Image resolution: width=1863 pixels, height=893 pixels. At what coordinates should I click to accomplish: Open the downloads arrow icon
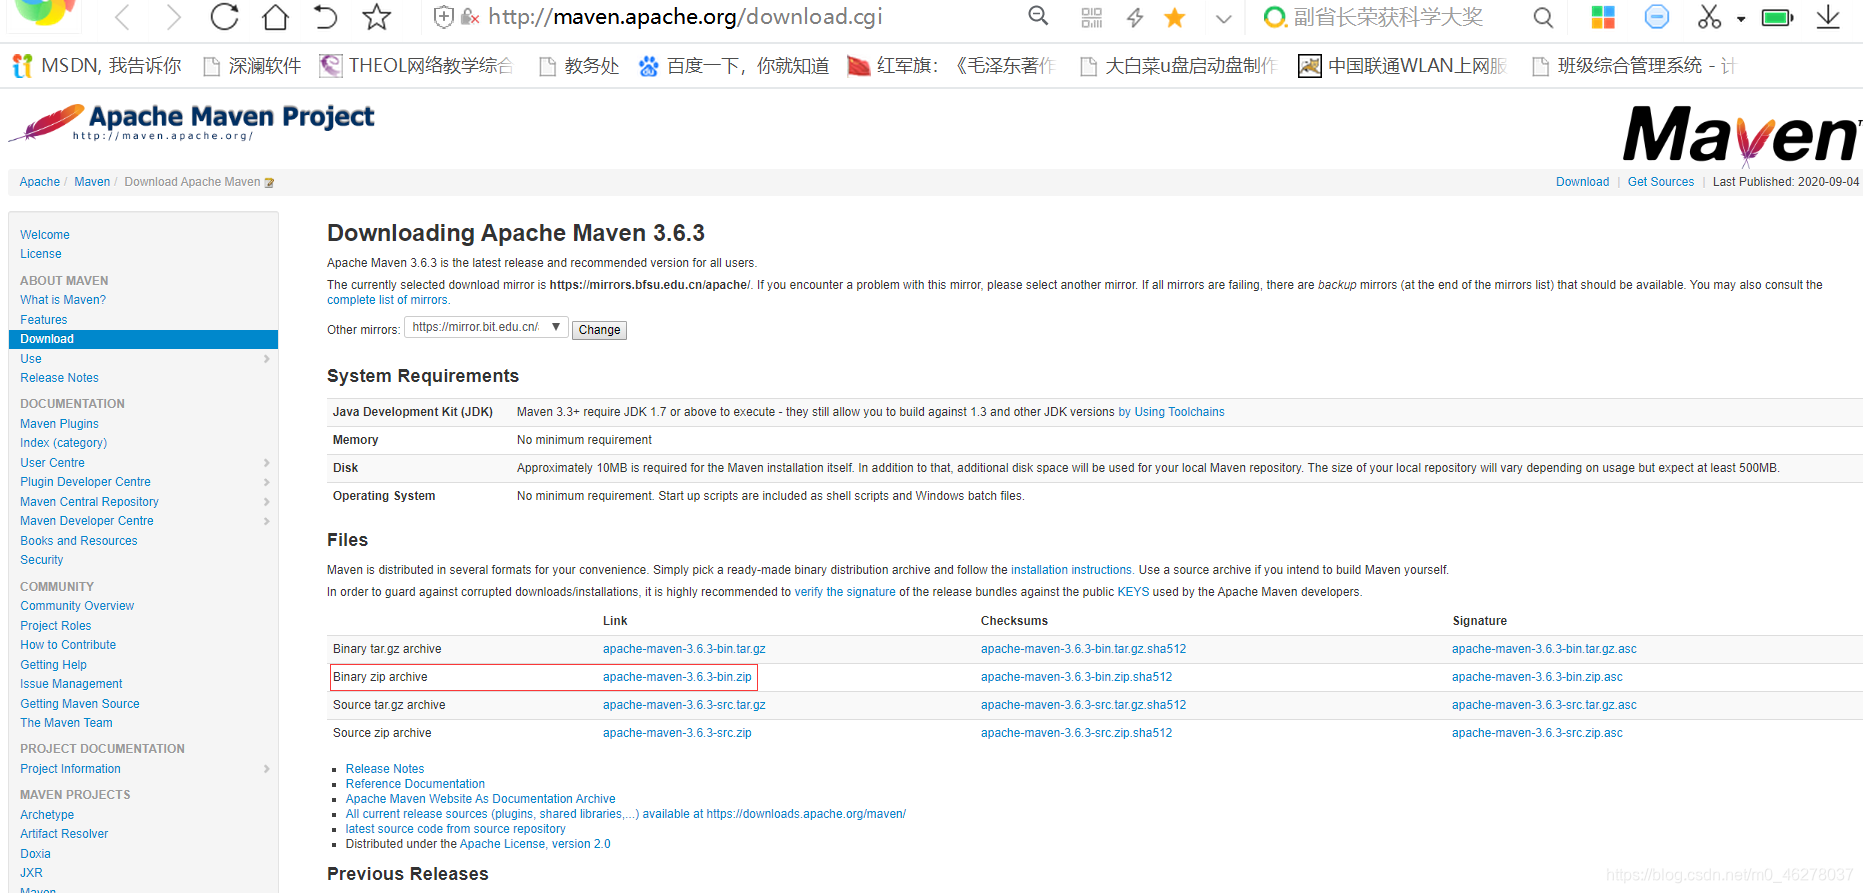pyautogui.click(x=1828, y=17)
